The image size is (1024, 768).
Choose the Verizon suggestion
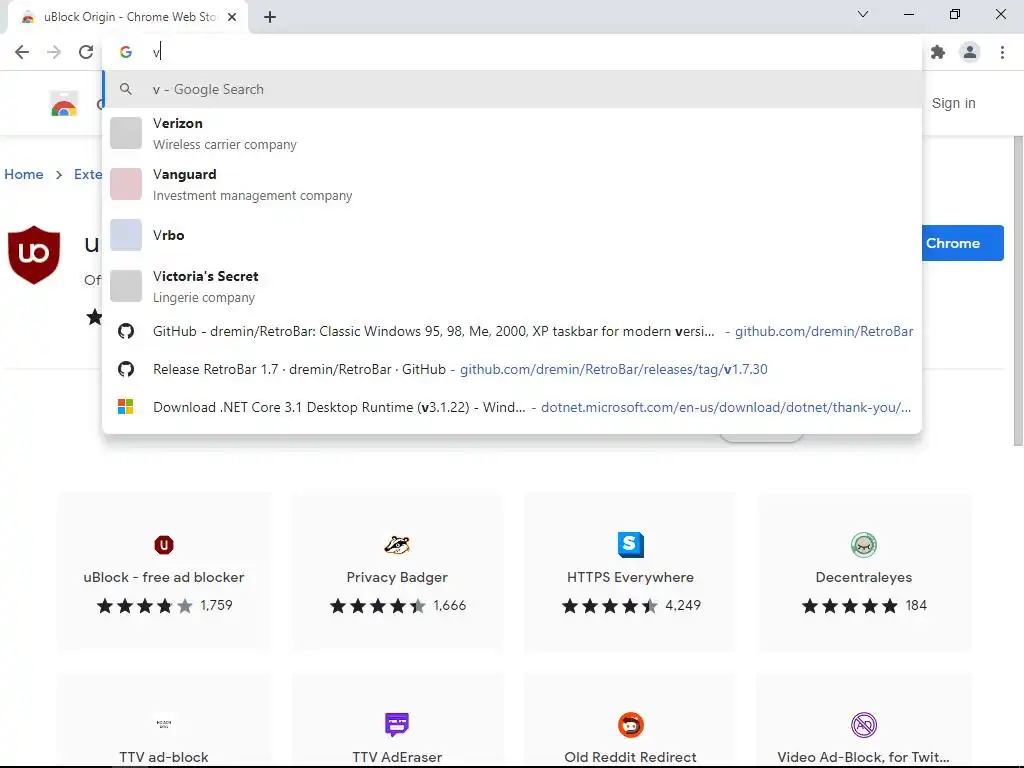(x=512, y=133)
